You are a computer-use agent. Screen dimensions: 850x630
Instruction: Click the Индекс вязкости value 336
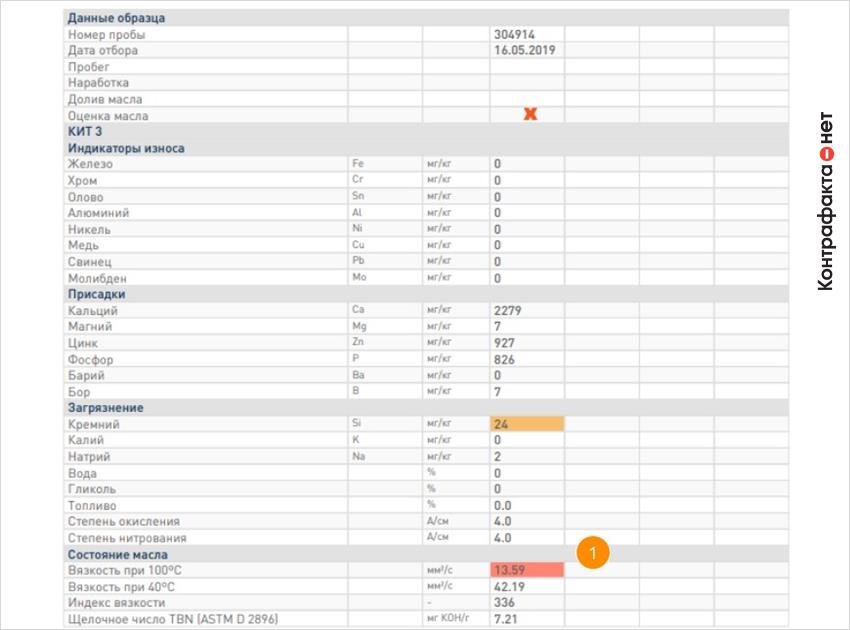504,602
